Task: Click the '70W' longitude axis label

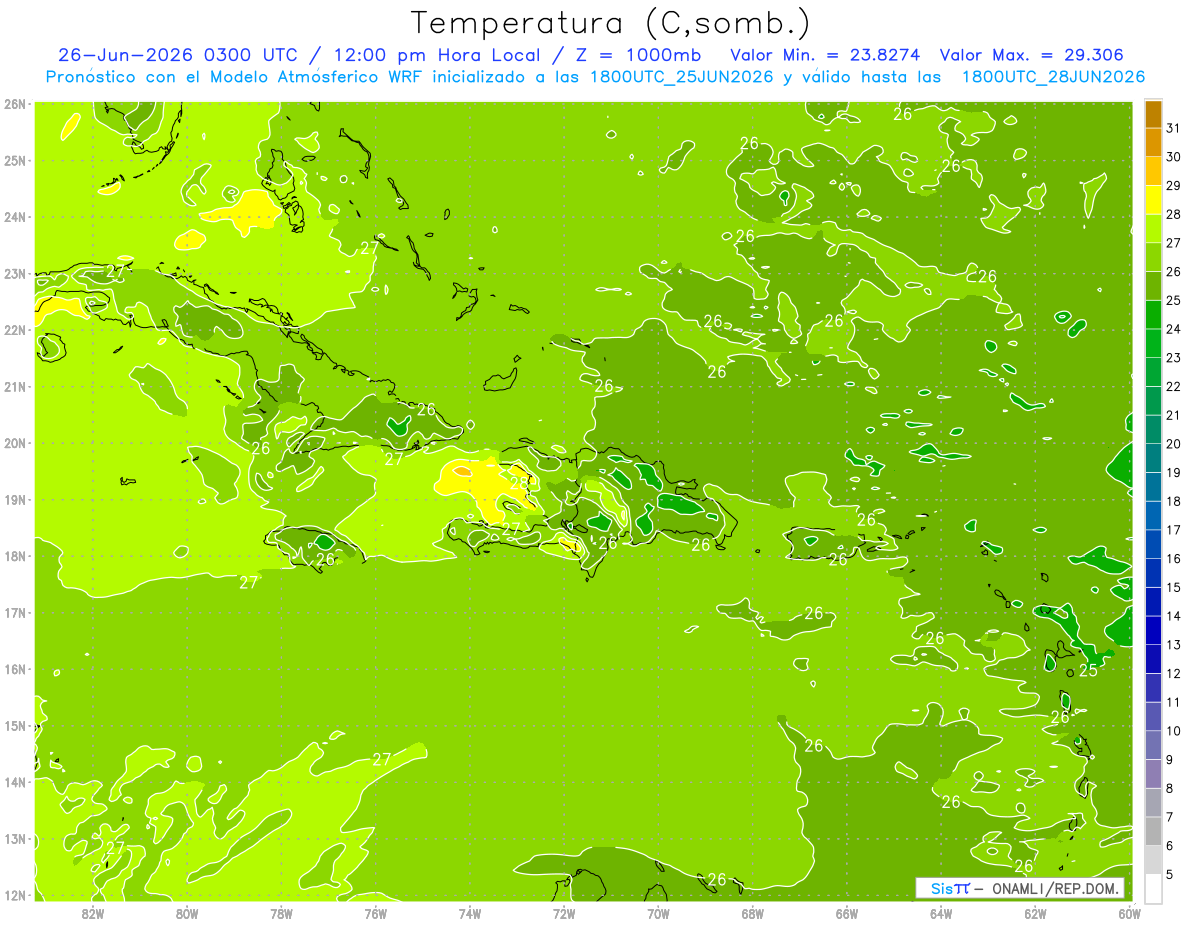Action: [658, 913]
